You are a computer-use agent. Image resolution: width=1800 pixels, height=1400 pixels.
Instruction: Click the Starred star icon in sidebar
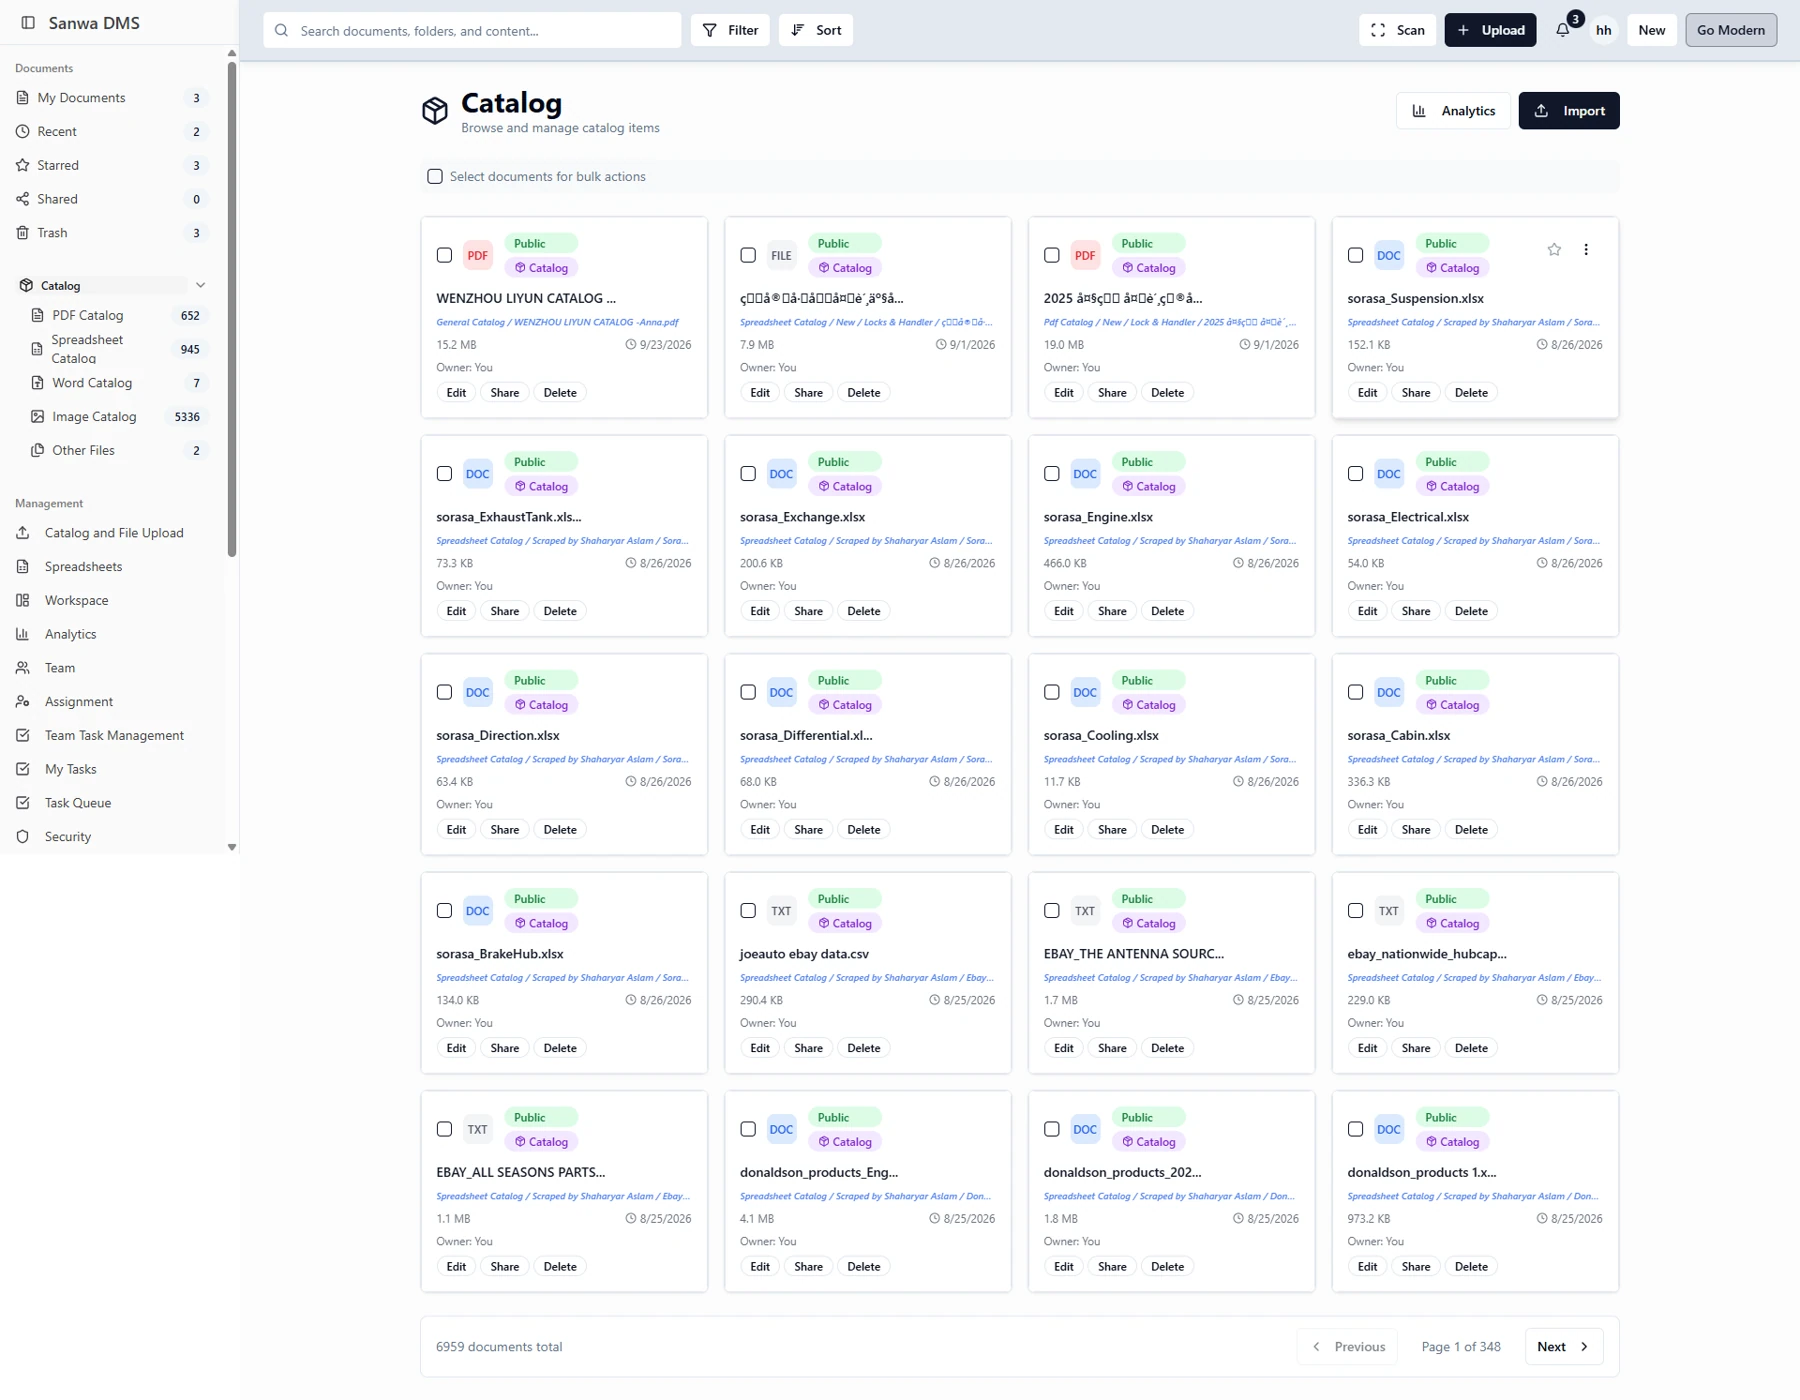23,165
